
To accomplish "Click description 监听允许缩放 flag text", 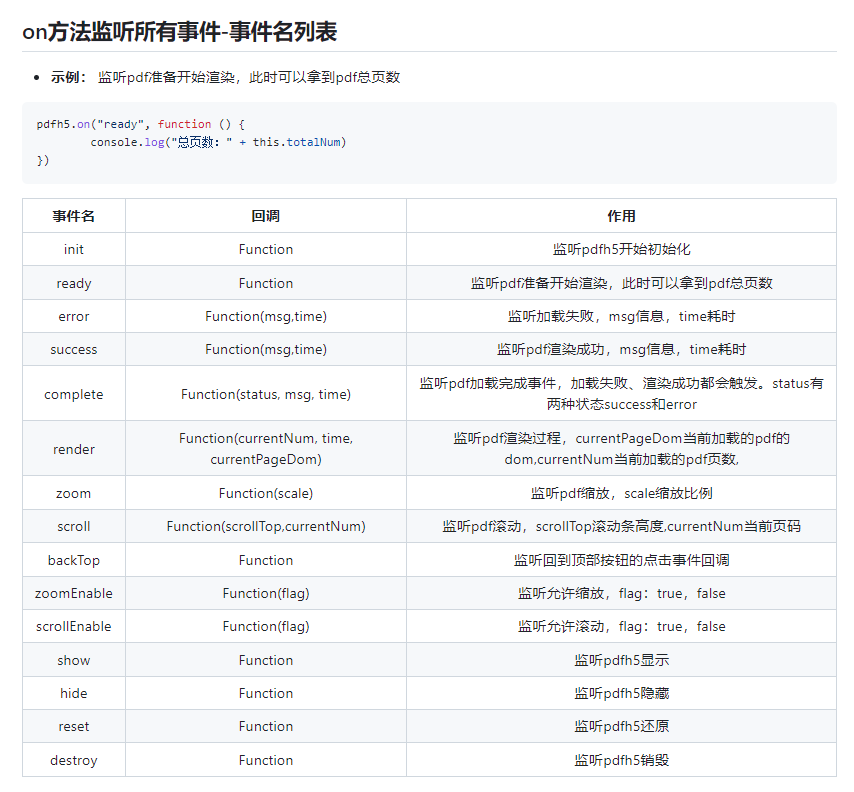I will click(621, 593).
